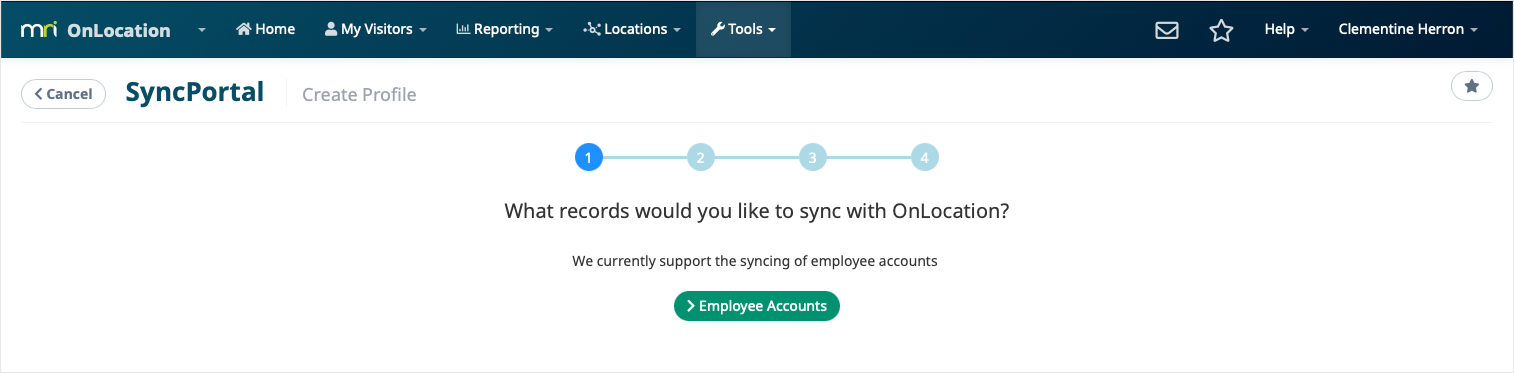Open the Locations dropdown menu
This screenshot has height=373, width=1514.
point(632,29)
